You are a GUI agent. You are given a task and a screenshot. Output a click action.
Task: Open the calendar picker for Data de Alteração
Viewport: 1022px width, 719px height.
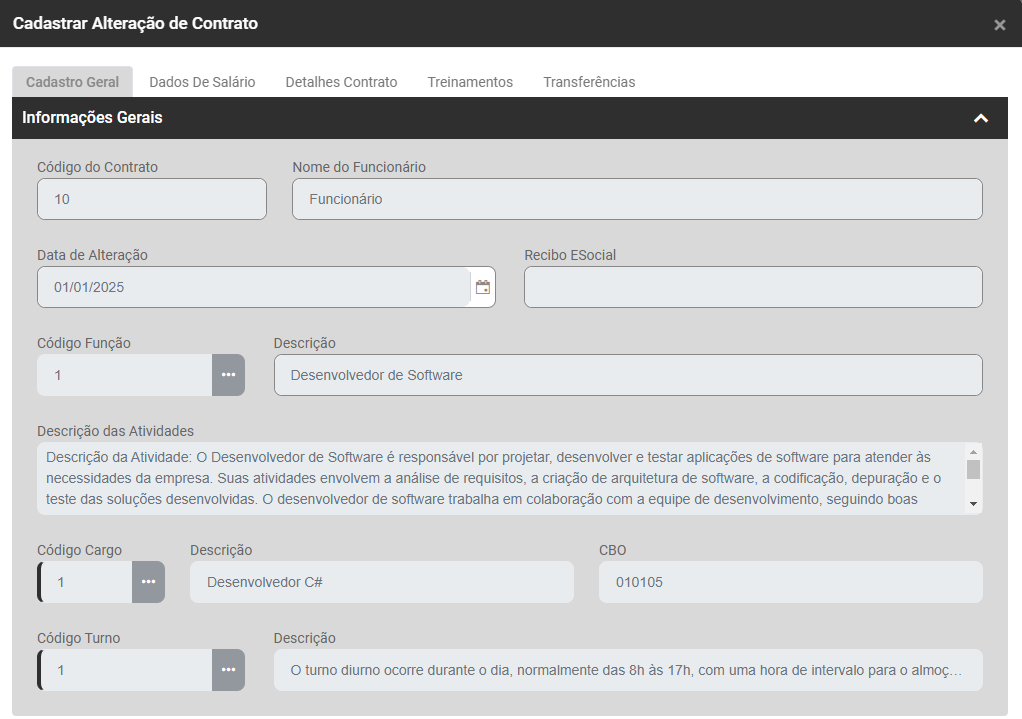click(x=483, y=287)
